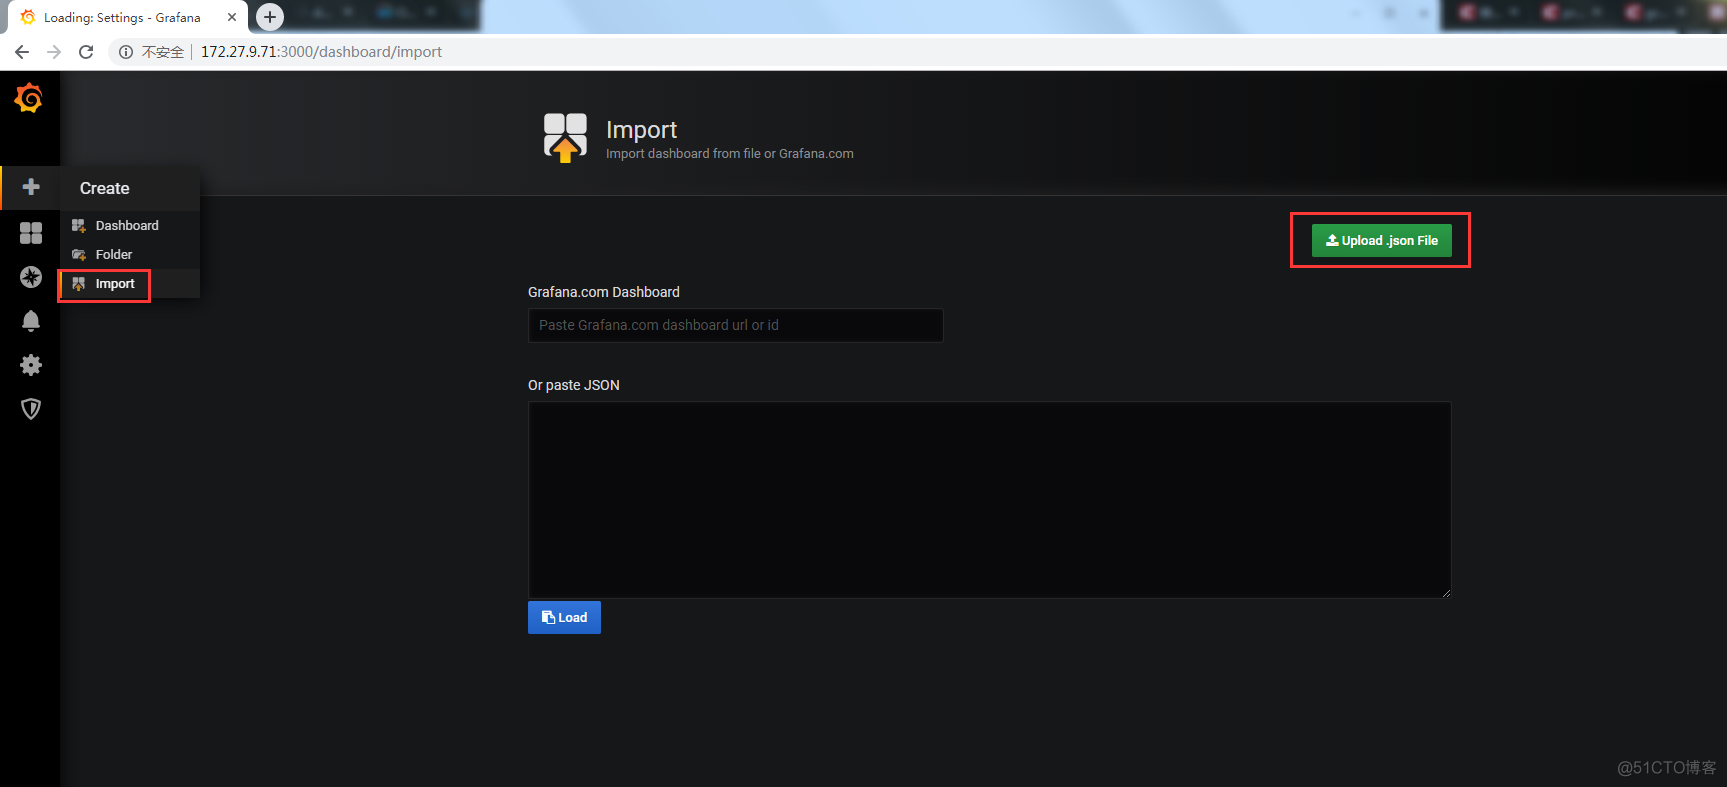Select Dashboard in the Create menu
Image resolution: width=1727 pixels, height=787 pixels.
(x=130, y=225)
